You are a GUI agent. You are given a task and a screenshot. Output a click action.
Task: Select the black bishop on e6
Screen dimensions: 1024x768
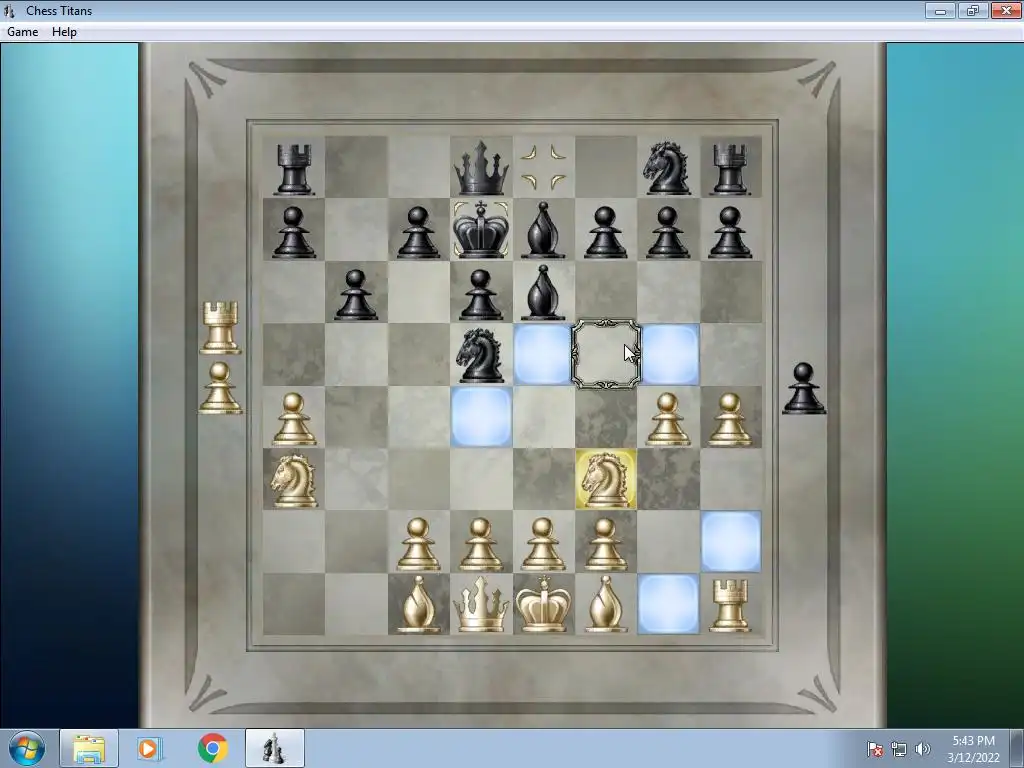[543, 293]
